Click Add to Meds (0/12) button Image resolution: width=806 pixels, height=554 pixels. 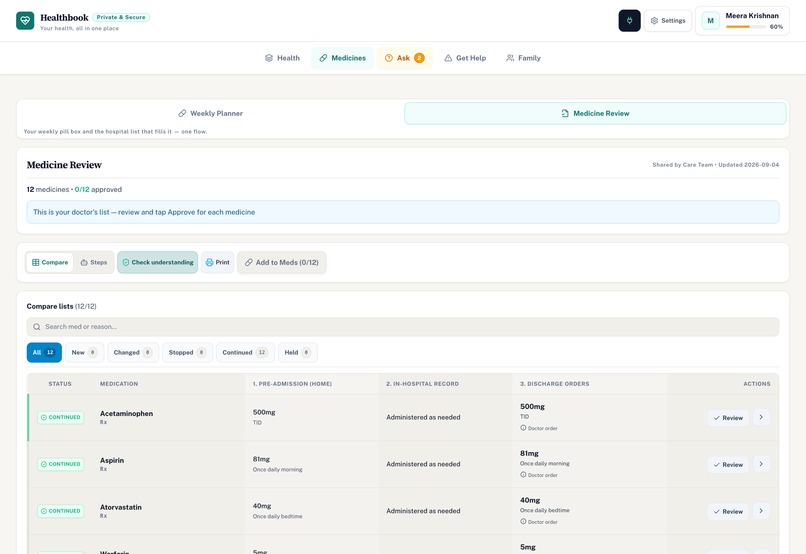coord(282,263)
